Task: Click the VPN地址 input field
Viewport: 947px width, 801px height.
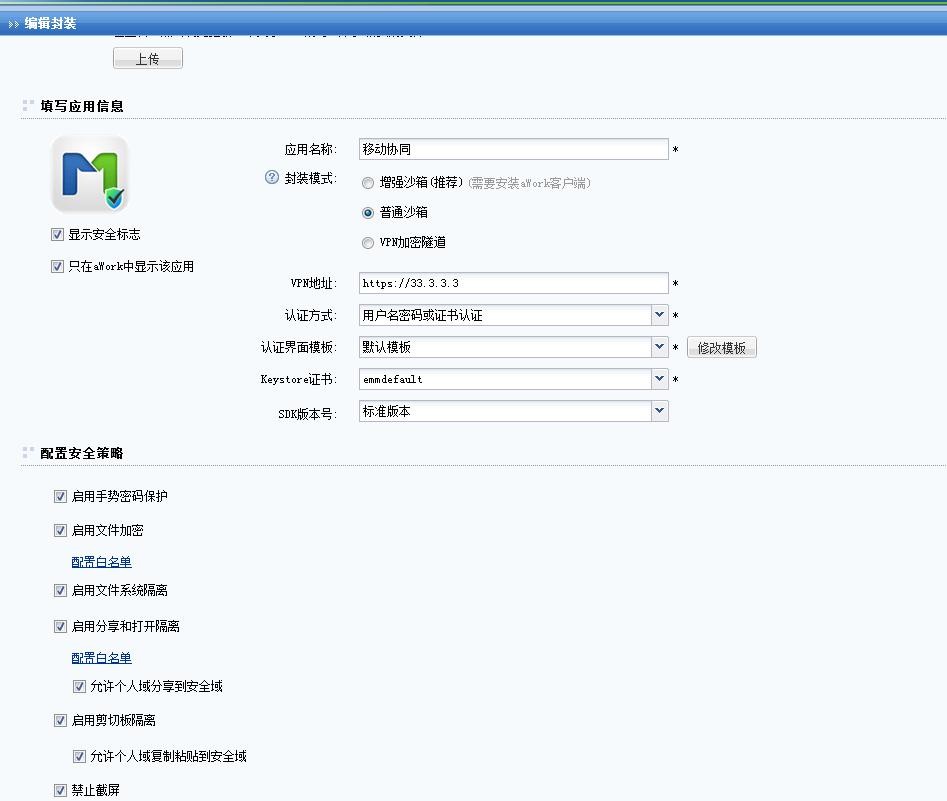Action: (513, 283)
